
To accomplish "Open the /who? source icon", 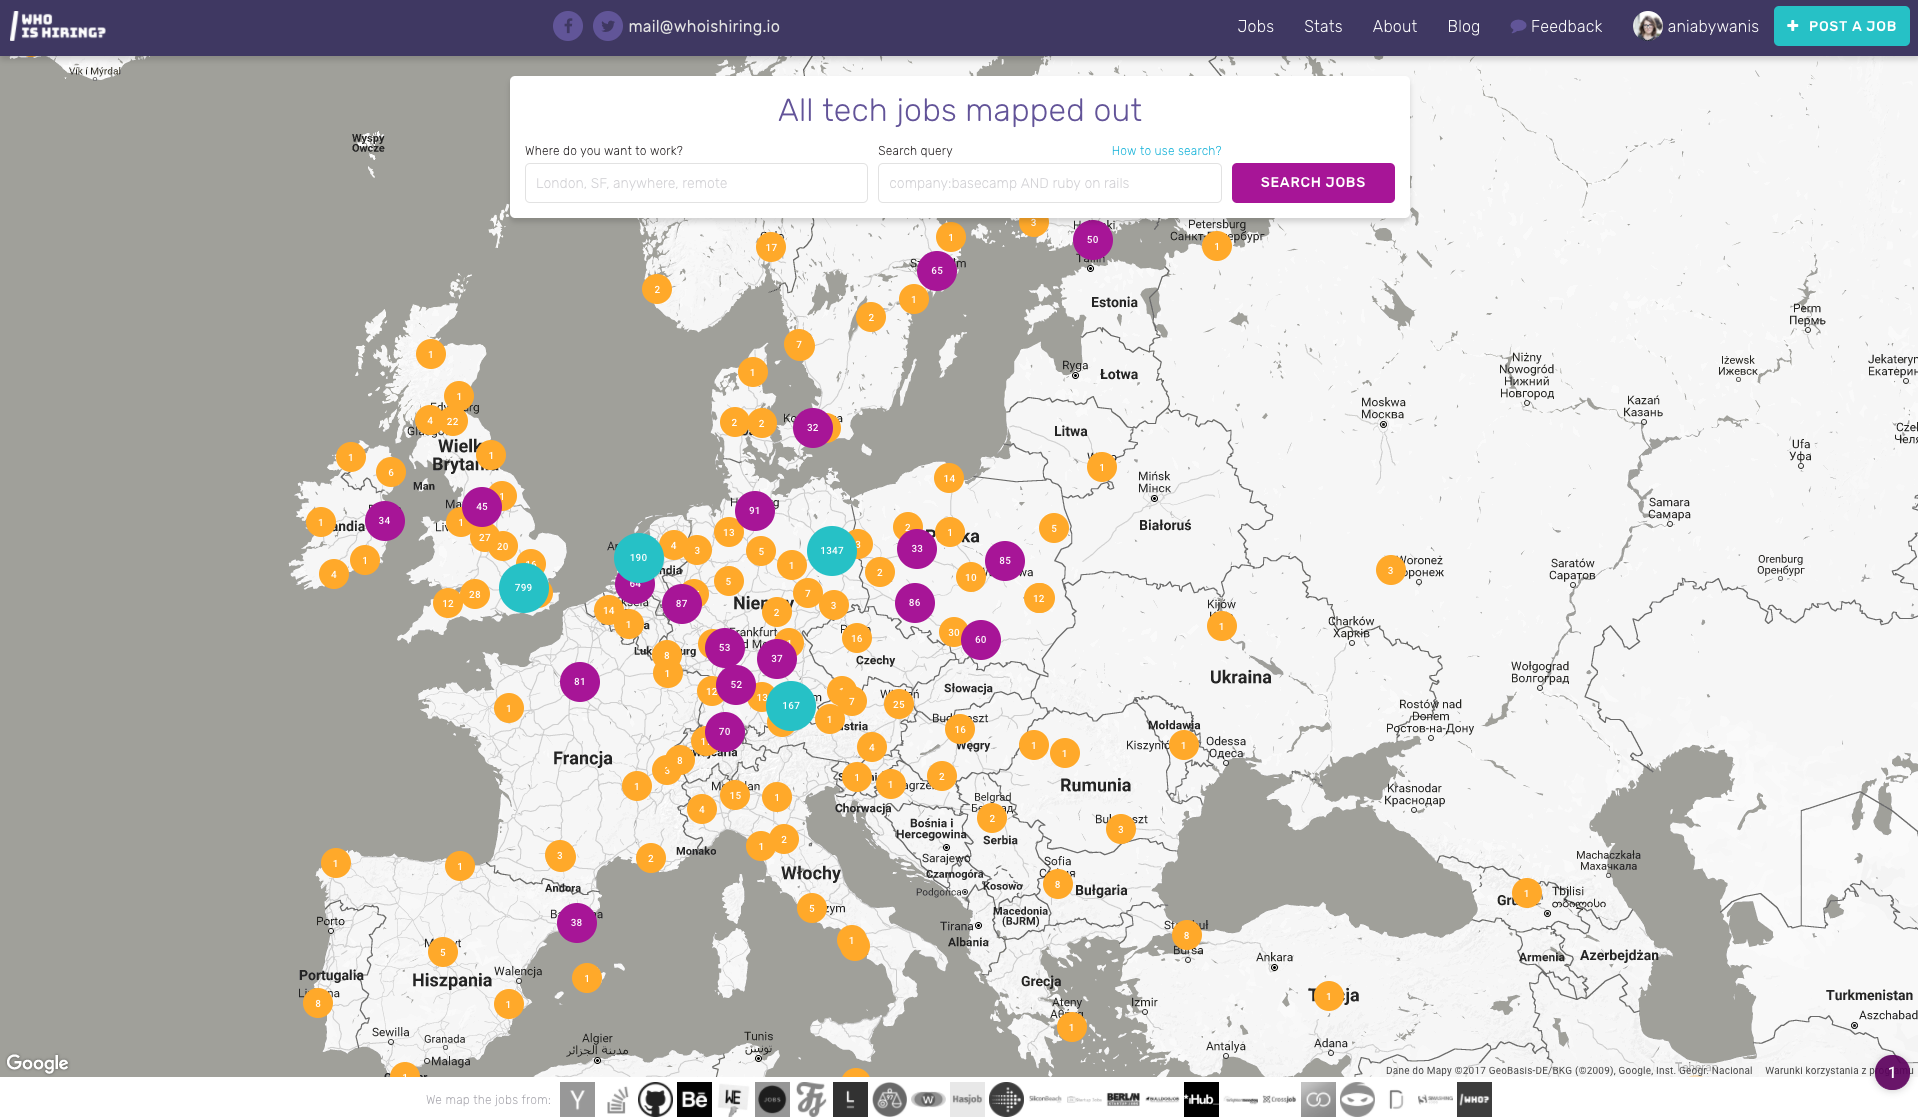I will coord(1474,1099).
